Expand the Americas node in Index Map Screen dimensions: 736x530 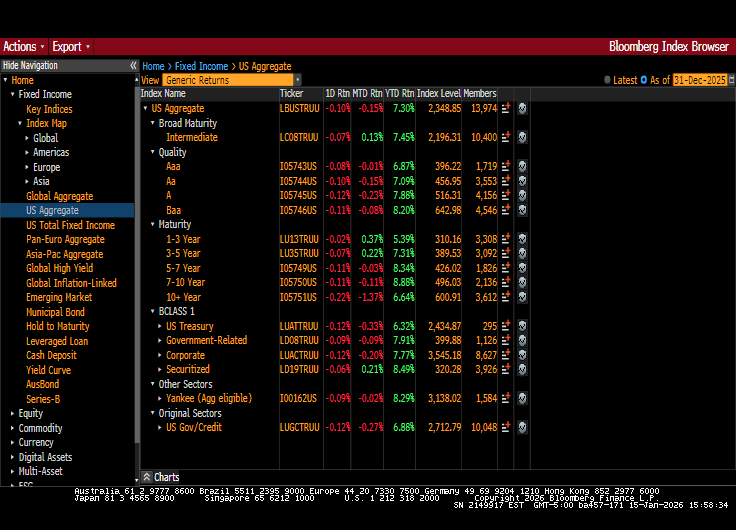point(27,153)
